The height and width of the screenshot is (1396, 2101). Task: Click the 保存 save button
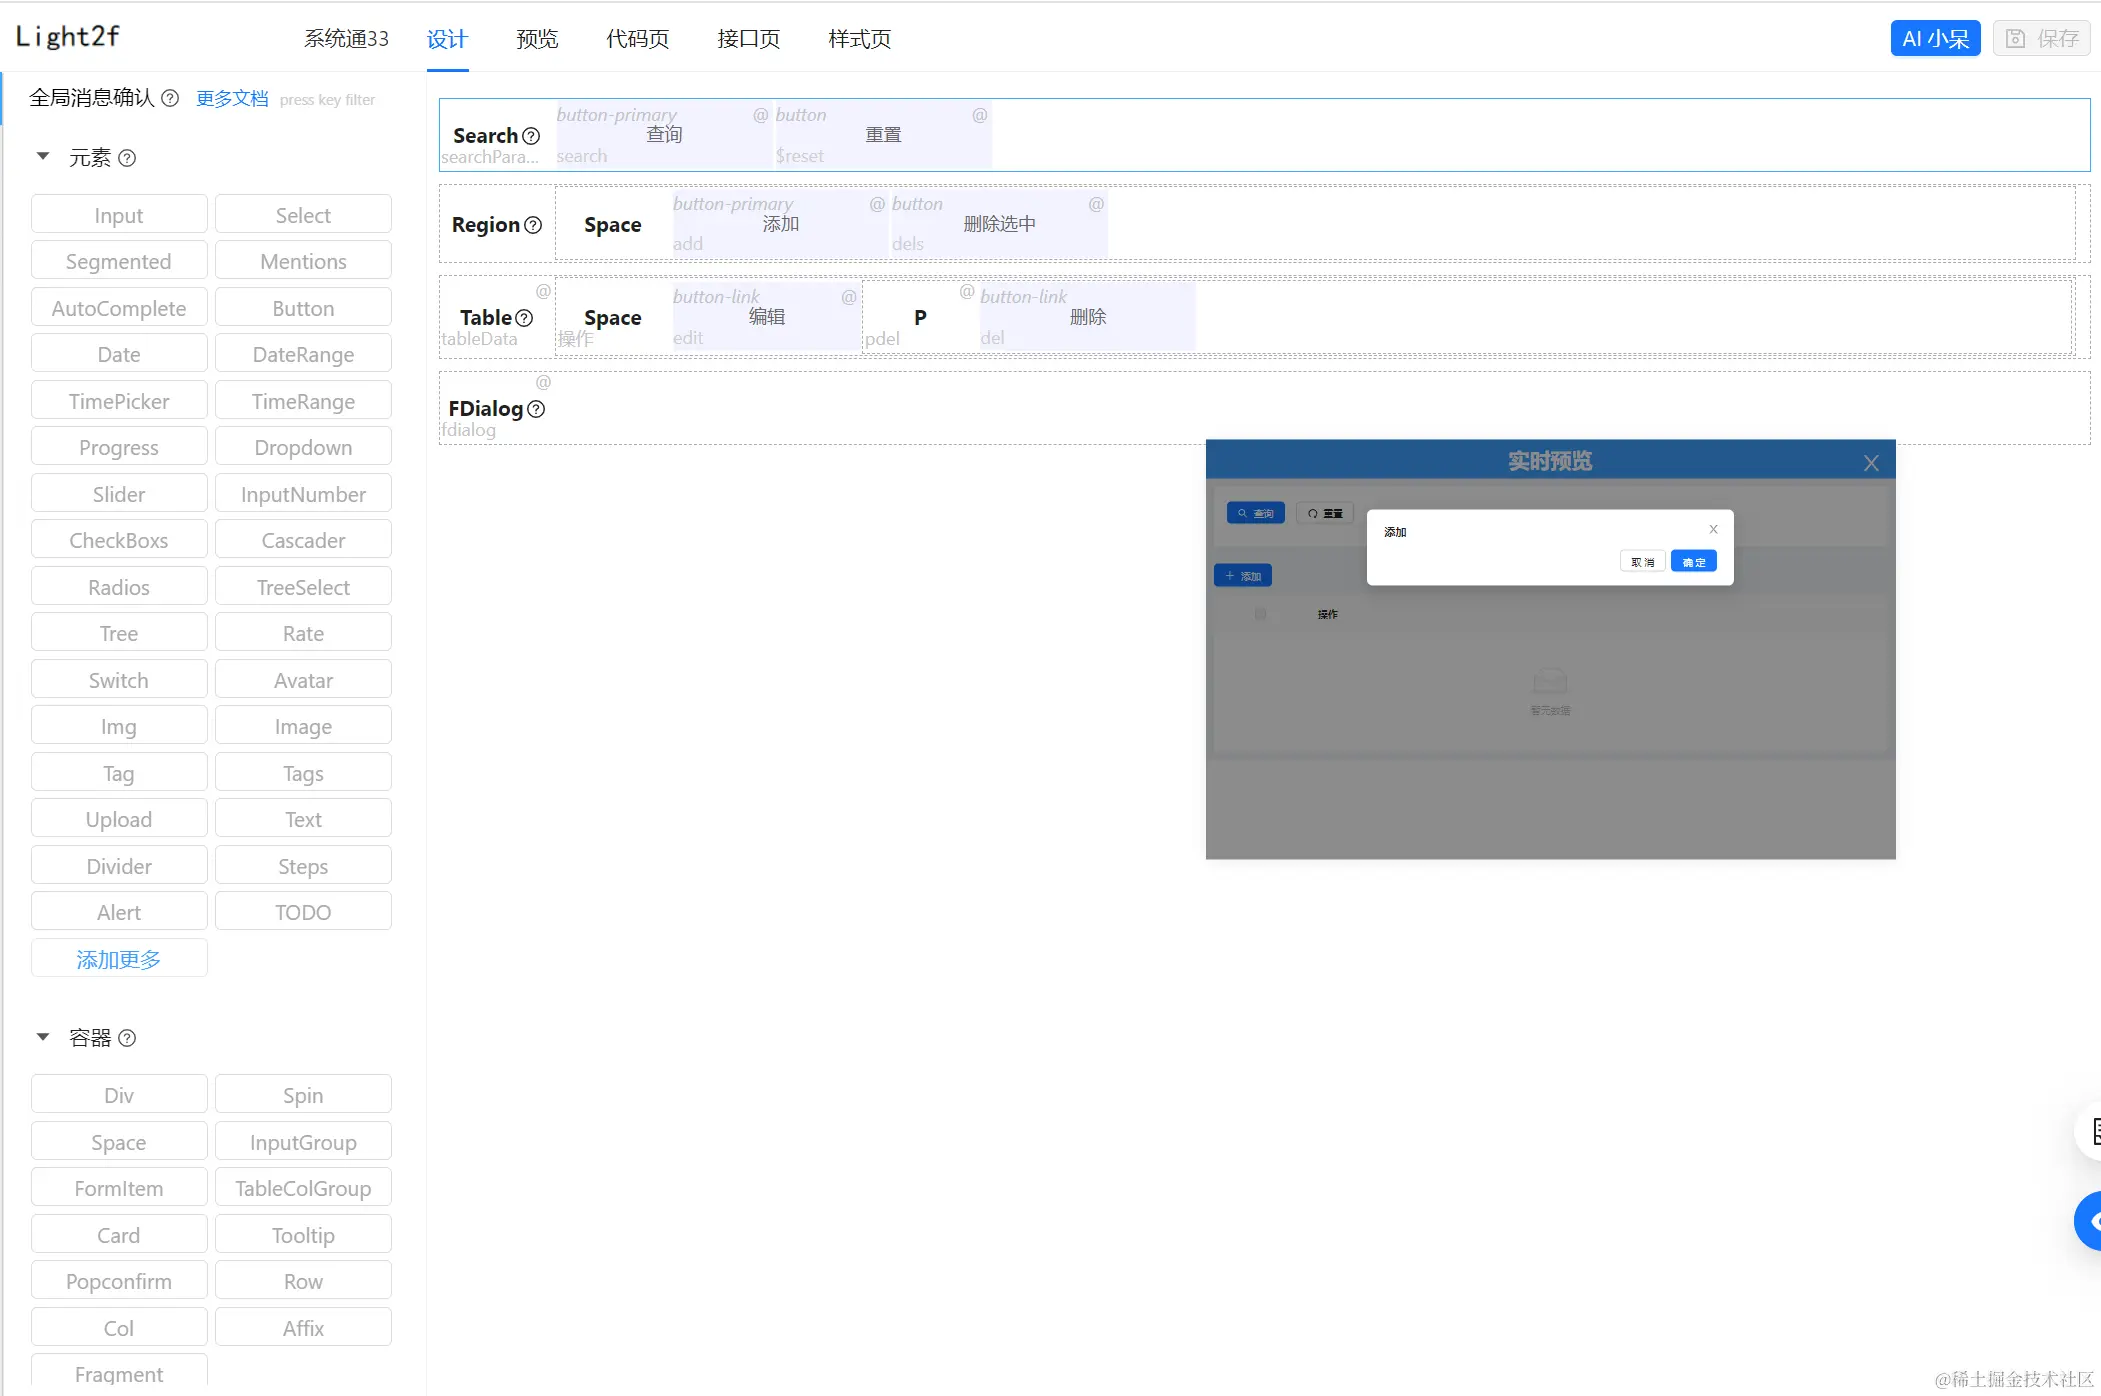tap(2041, 39)
